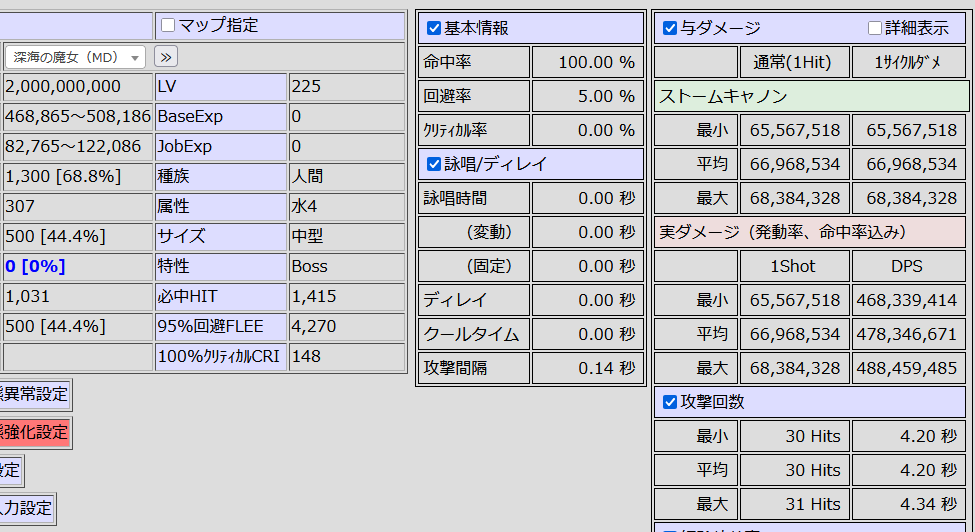
Task: Select the ストームキャノン skill row
Action: coord(811,96)
